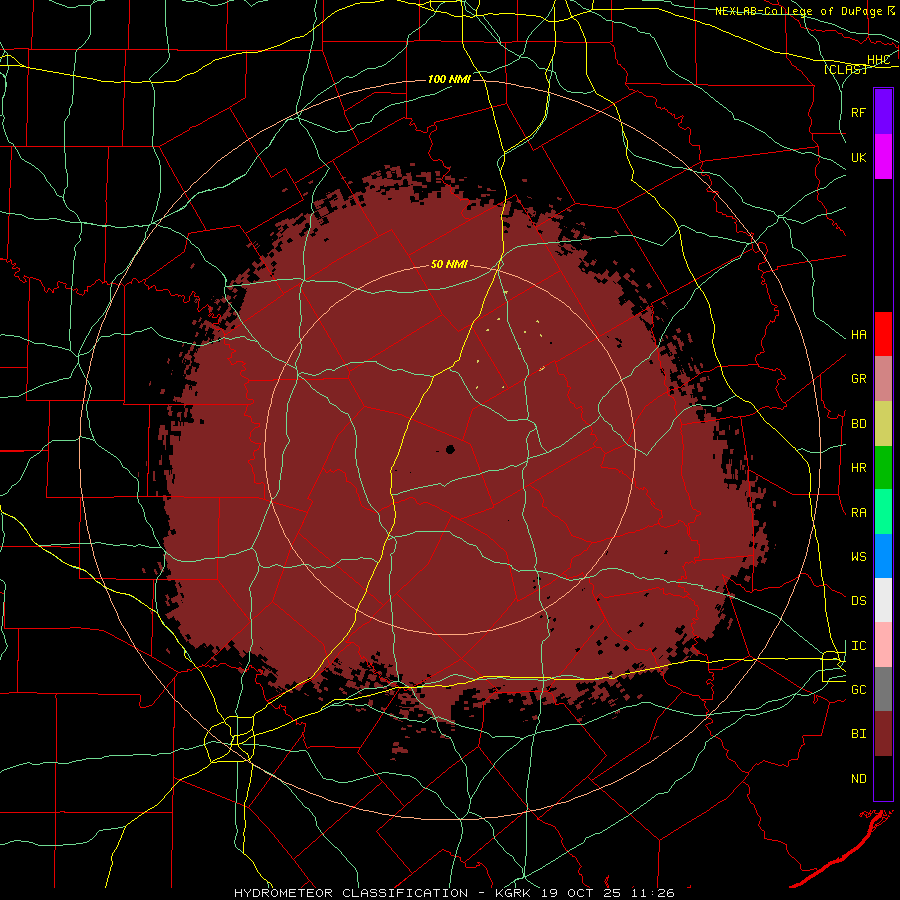Select the GR legend color block
This screenshot has width=900, height=900.
pos(883,379)
